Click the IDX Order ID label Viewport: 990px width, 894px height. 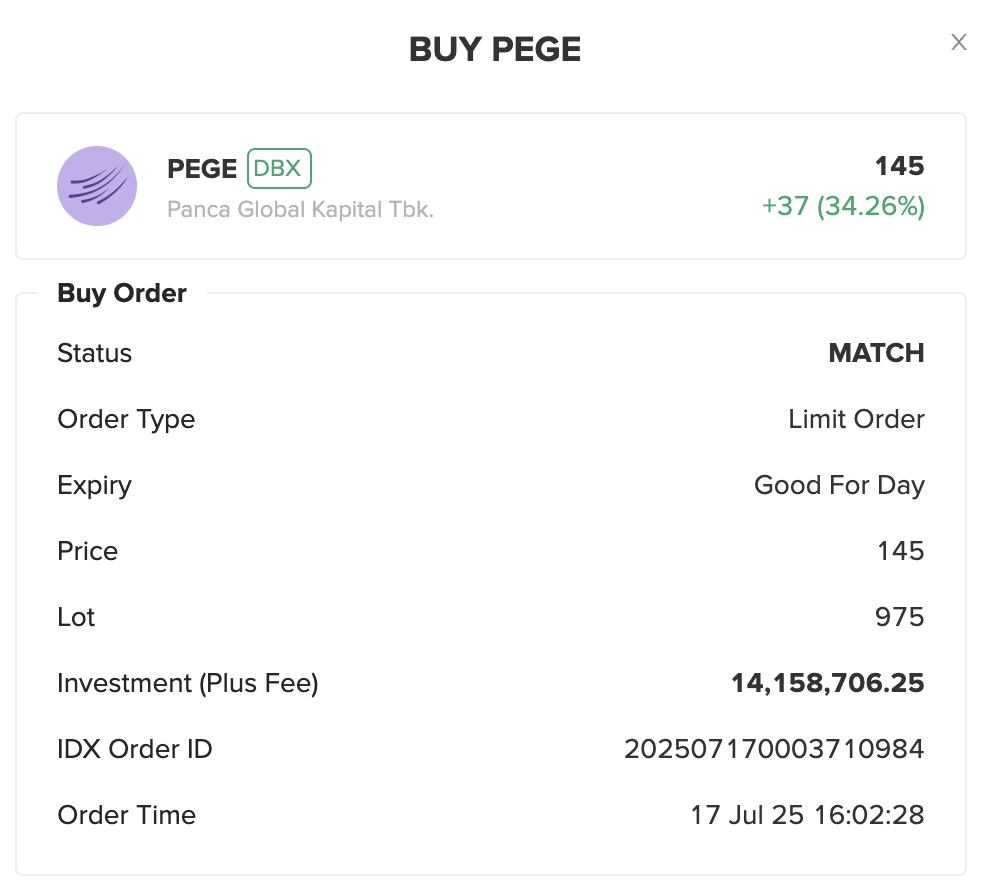[134, 749]
